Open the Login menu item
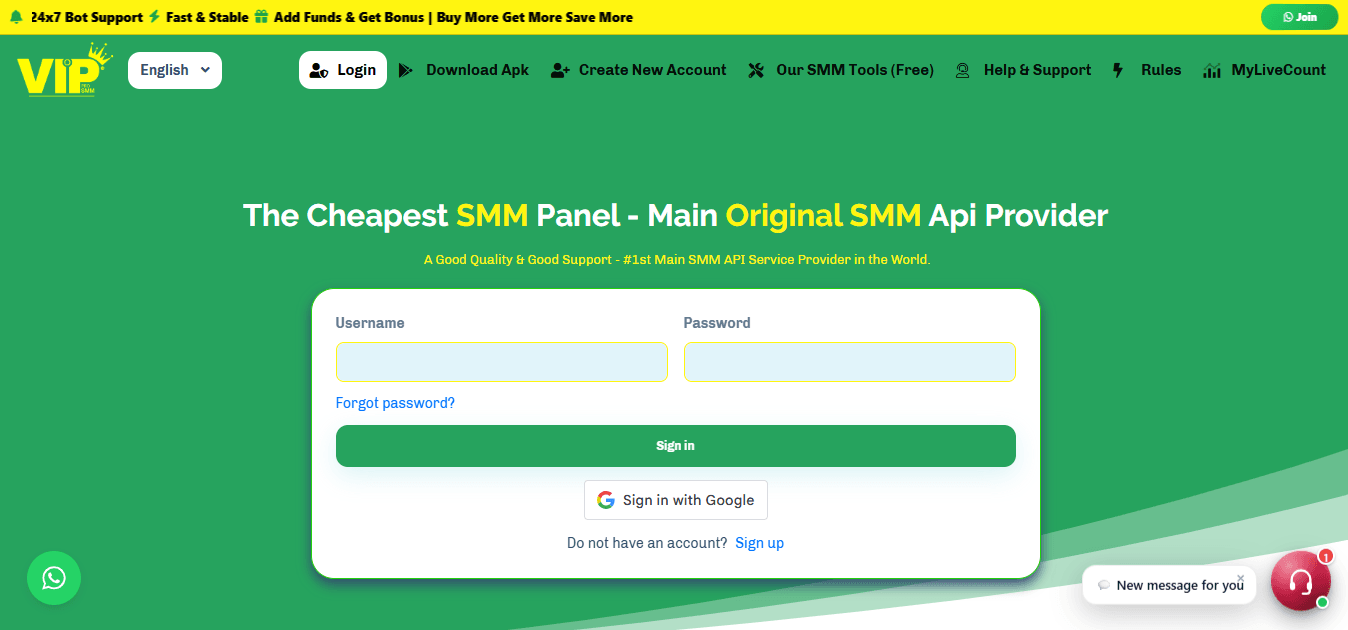 343,70
